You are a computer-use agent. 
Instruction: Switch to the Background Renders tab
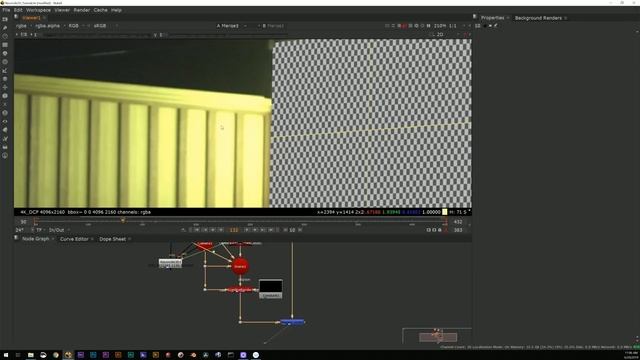coord(538,18)
